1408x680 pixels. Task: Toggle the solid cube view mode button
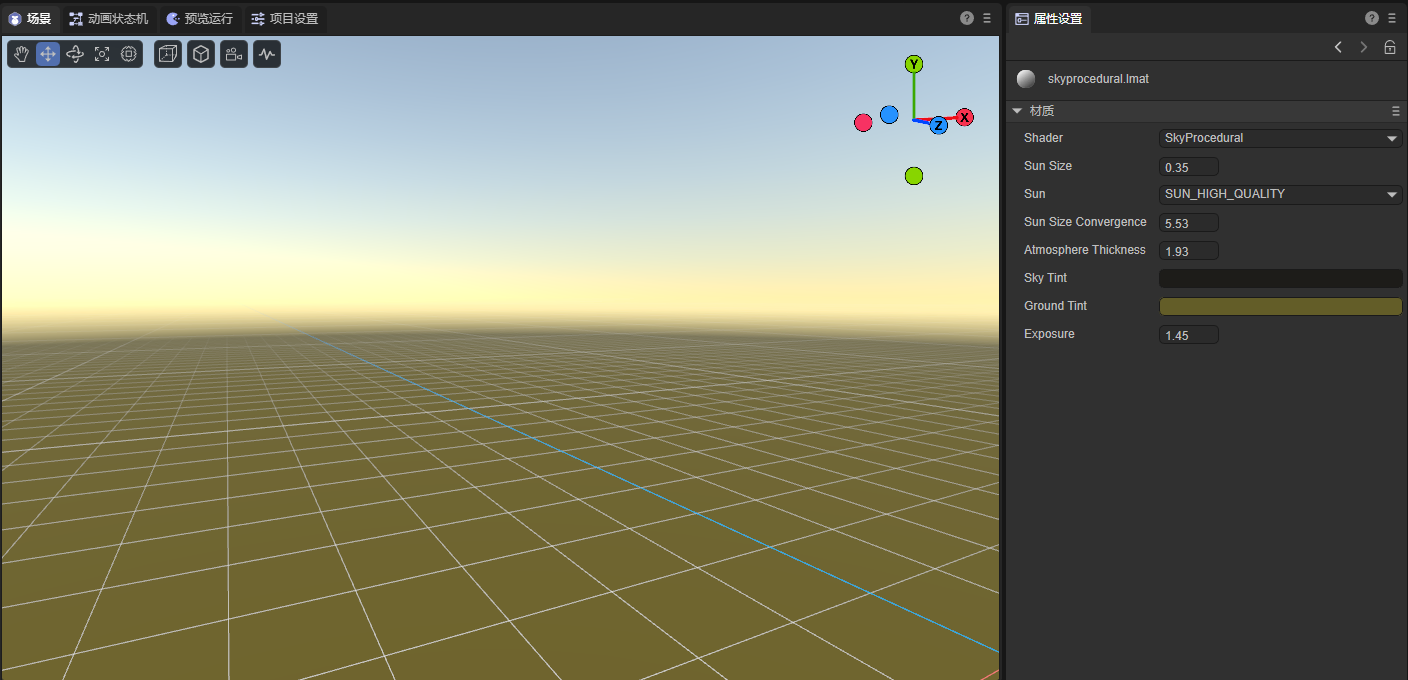[x=201, y=54]
